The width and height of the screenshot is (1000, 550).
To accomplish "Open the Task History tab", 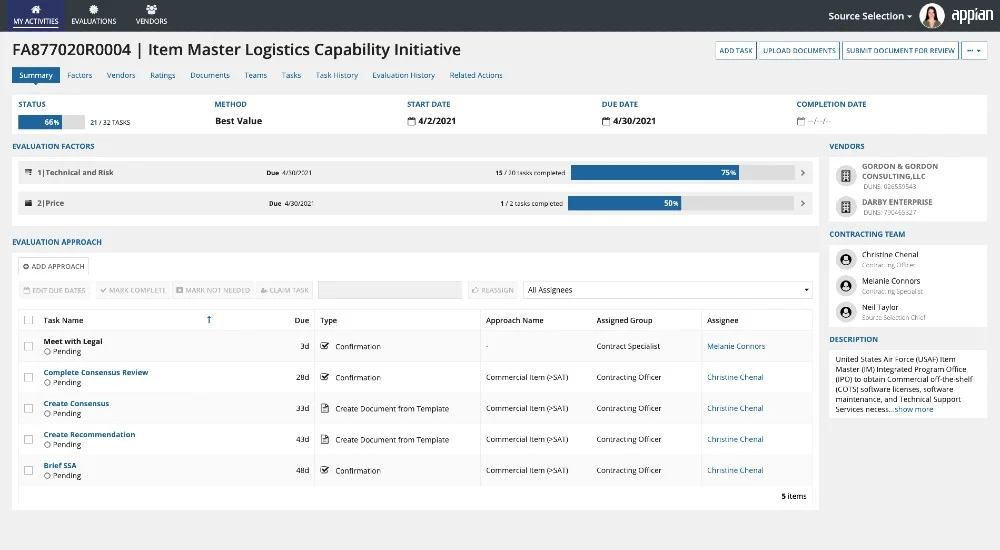I will click(x=336, y=75).
